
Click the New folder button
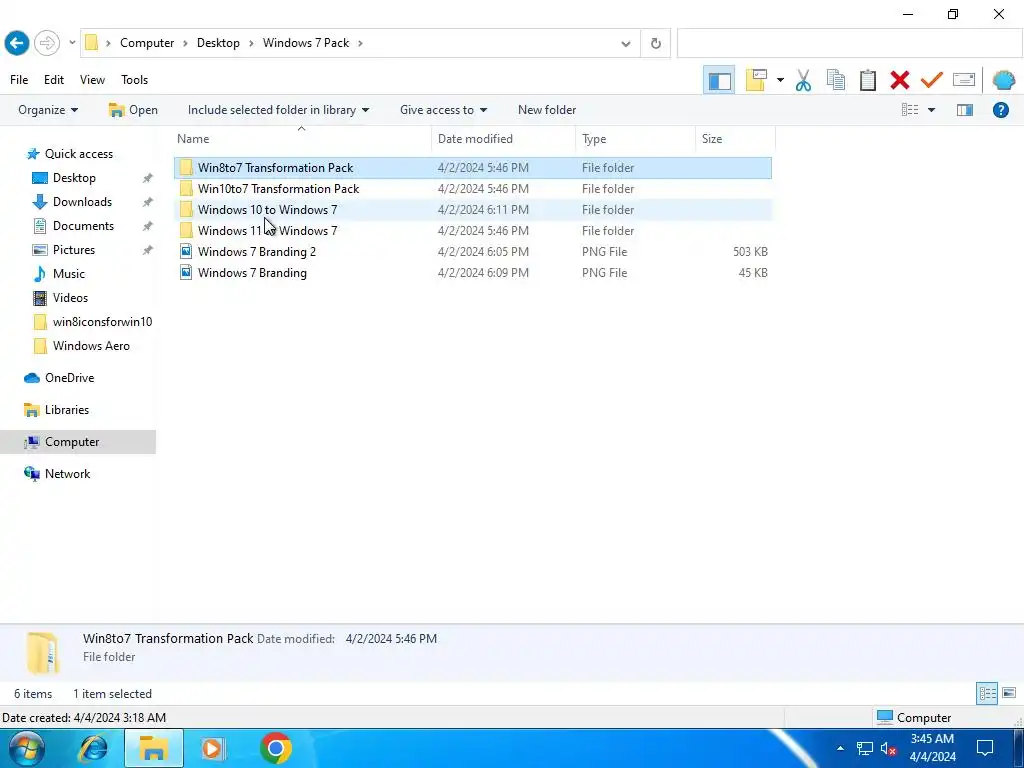click(x=547, y=110)
